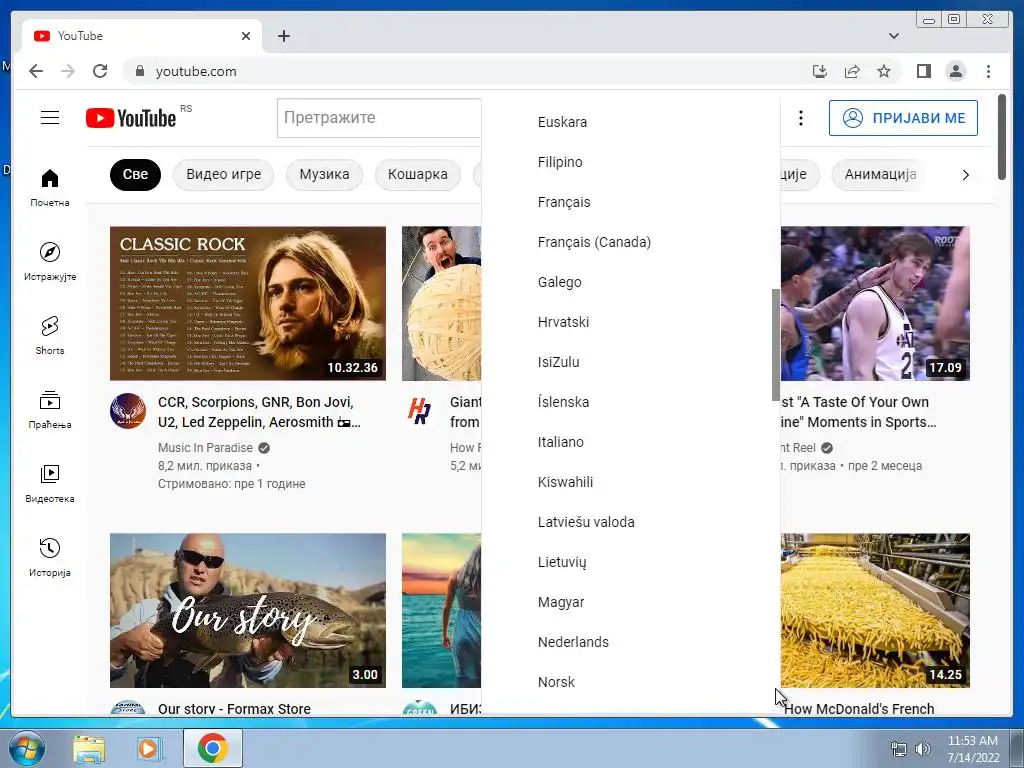Open Праћења subscriptions in sidebar

(x=50, y=409)
